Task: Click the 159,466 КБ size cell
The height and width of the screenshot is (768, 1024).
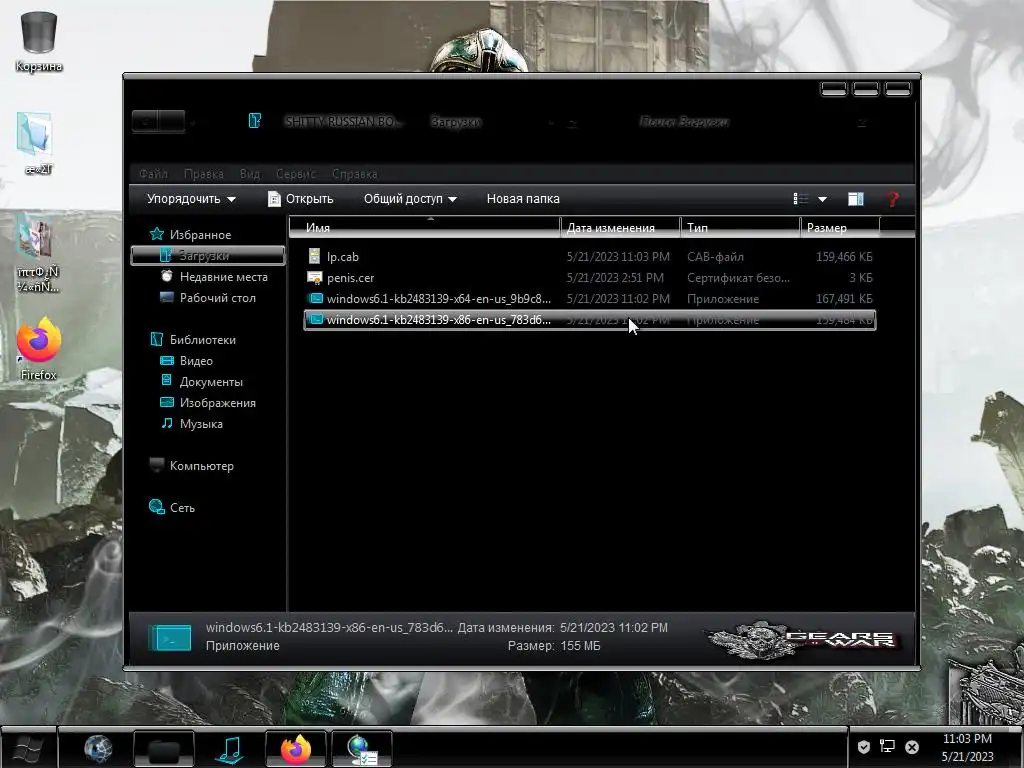Action: (844, 257)
